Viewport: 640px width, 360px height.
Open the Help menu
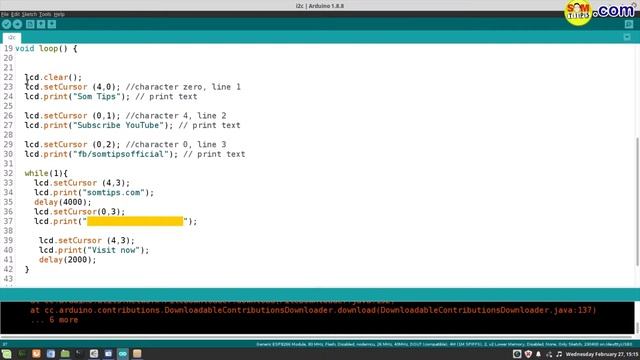coord(59,14)
